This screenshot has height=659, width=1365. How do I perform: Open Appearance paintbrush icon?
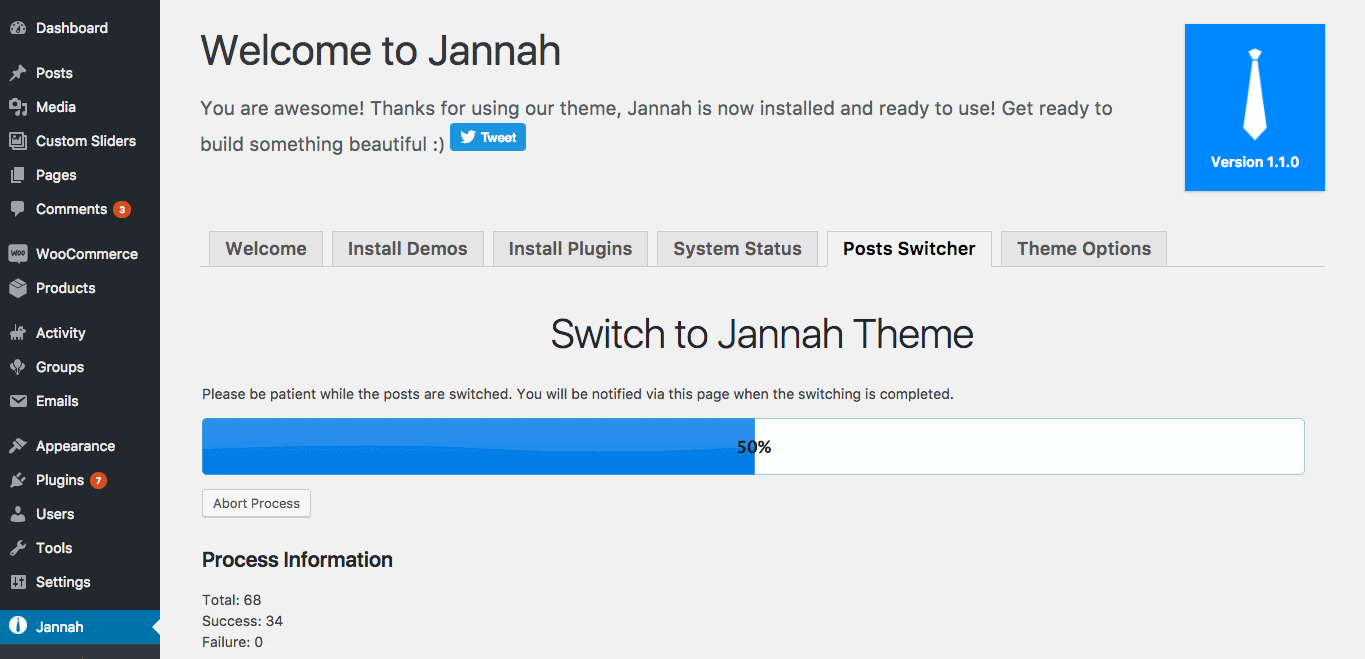pos(18,446)
